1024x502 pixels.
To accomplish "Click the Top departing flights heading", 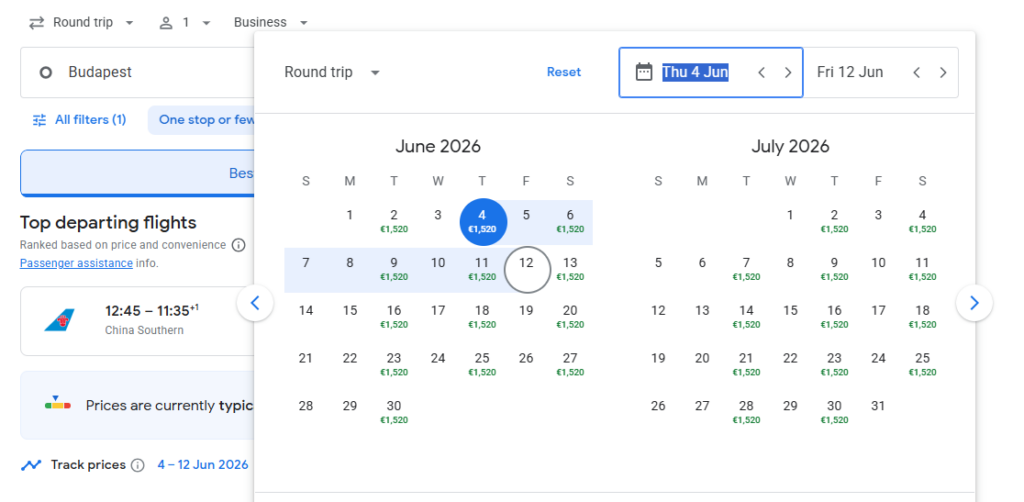I will click(108, 223).
